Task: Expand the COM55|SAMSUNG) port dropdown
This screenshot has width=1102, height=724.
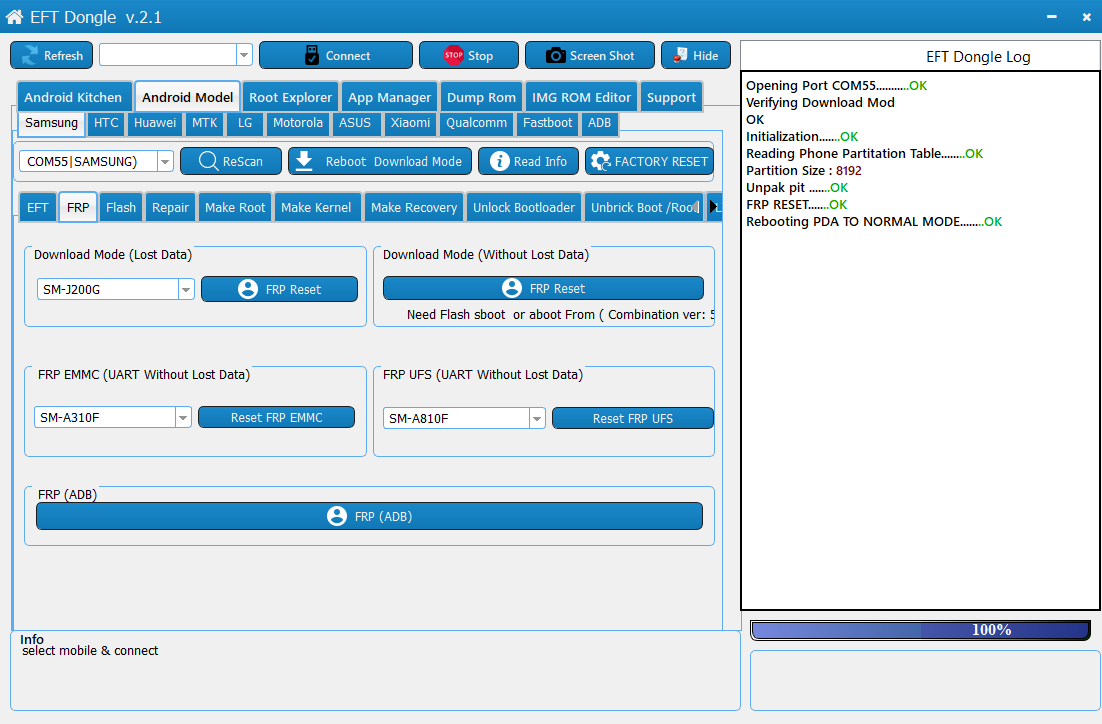Action: tap(165, 161)
